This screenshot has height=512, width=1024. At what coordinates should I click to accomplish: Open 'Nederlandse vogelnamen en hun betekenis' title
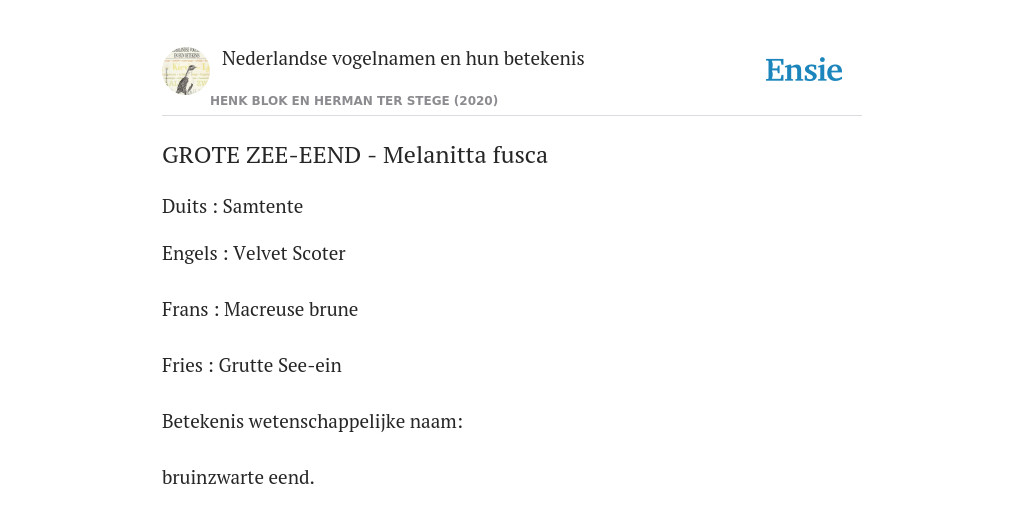point(403,58)
